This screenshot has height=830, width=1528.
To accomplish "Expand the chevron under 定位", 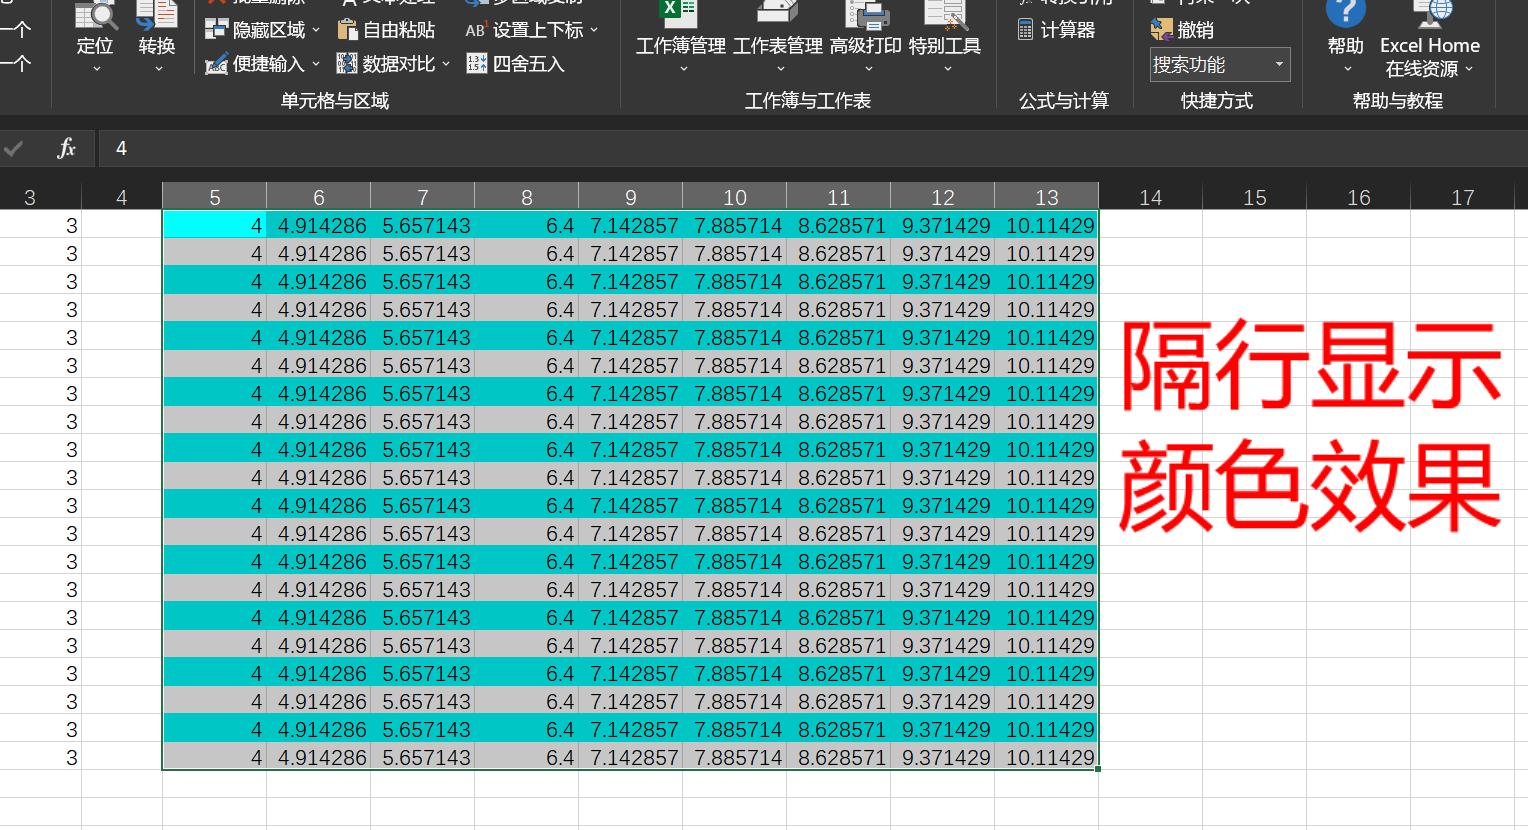I will pyautogui.click(x=96, y=69).
